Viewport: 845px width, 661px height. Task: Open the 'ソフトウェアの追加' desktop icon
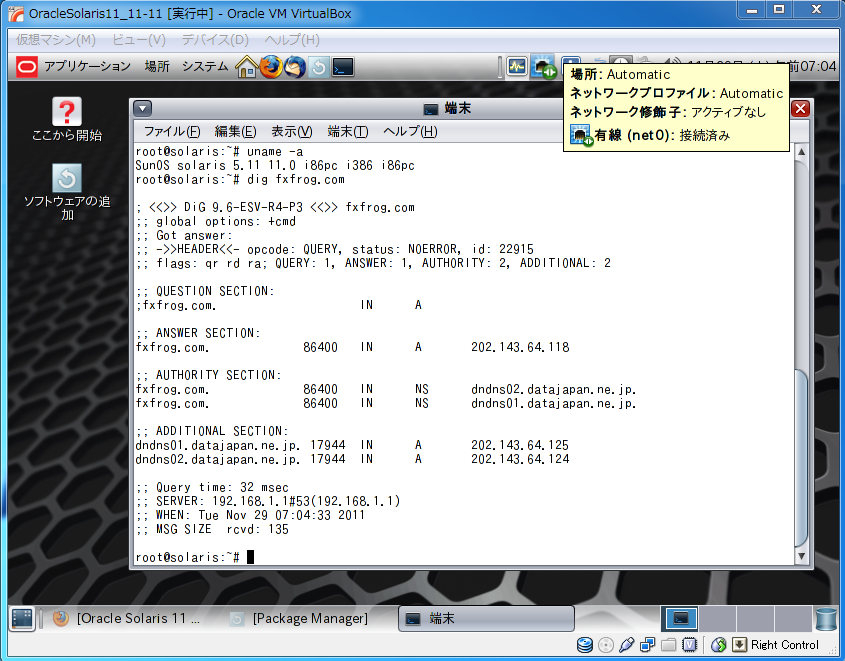click(66, 192)
